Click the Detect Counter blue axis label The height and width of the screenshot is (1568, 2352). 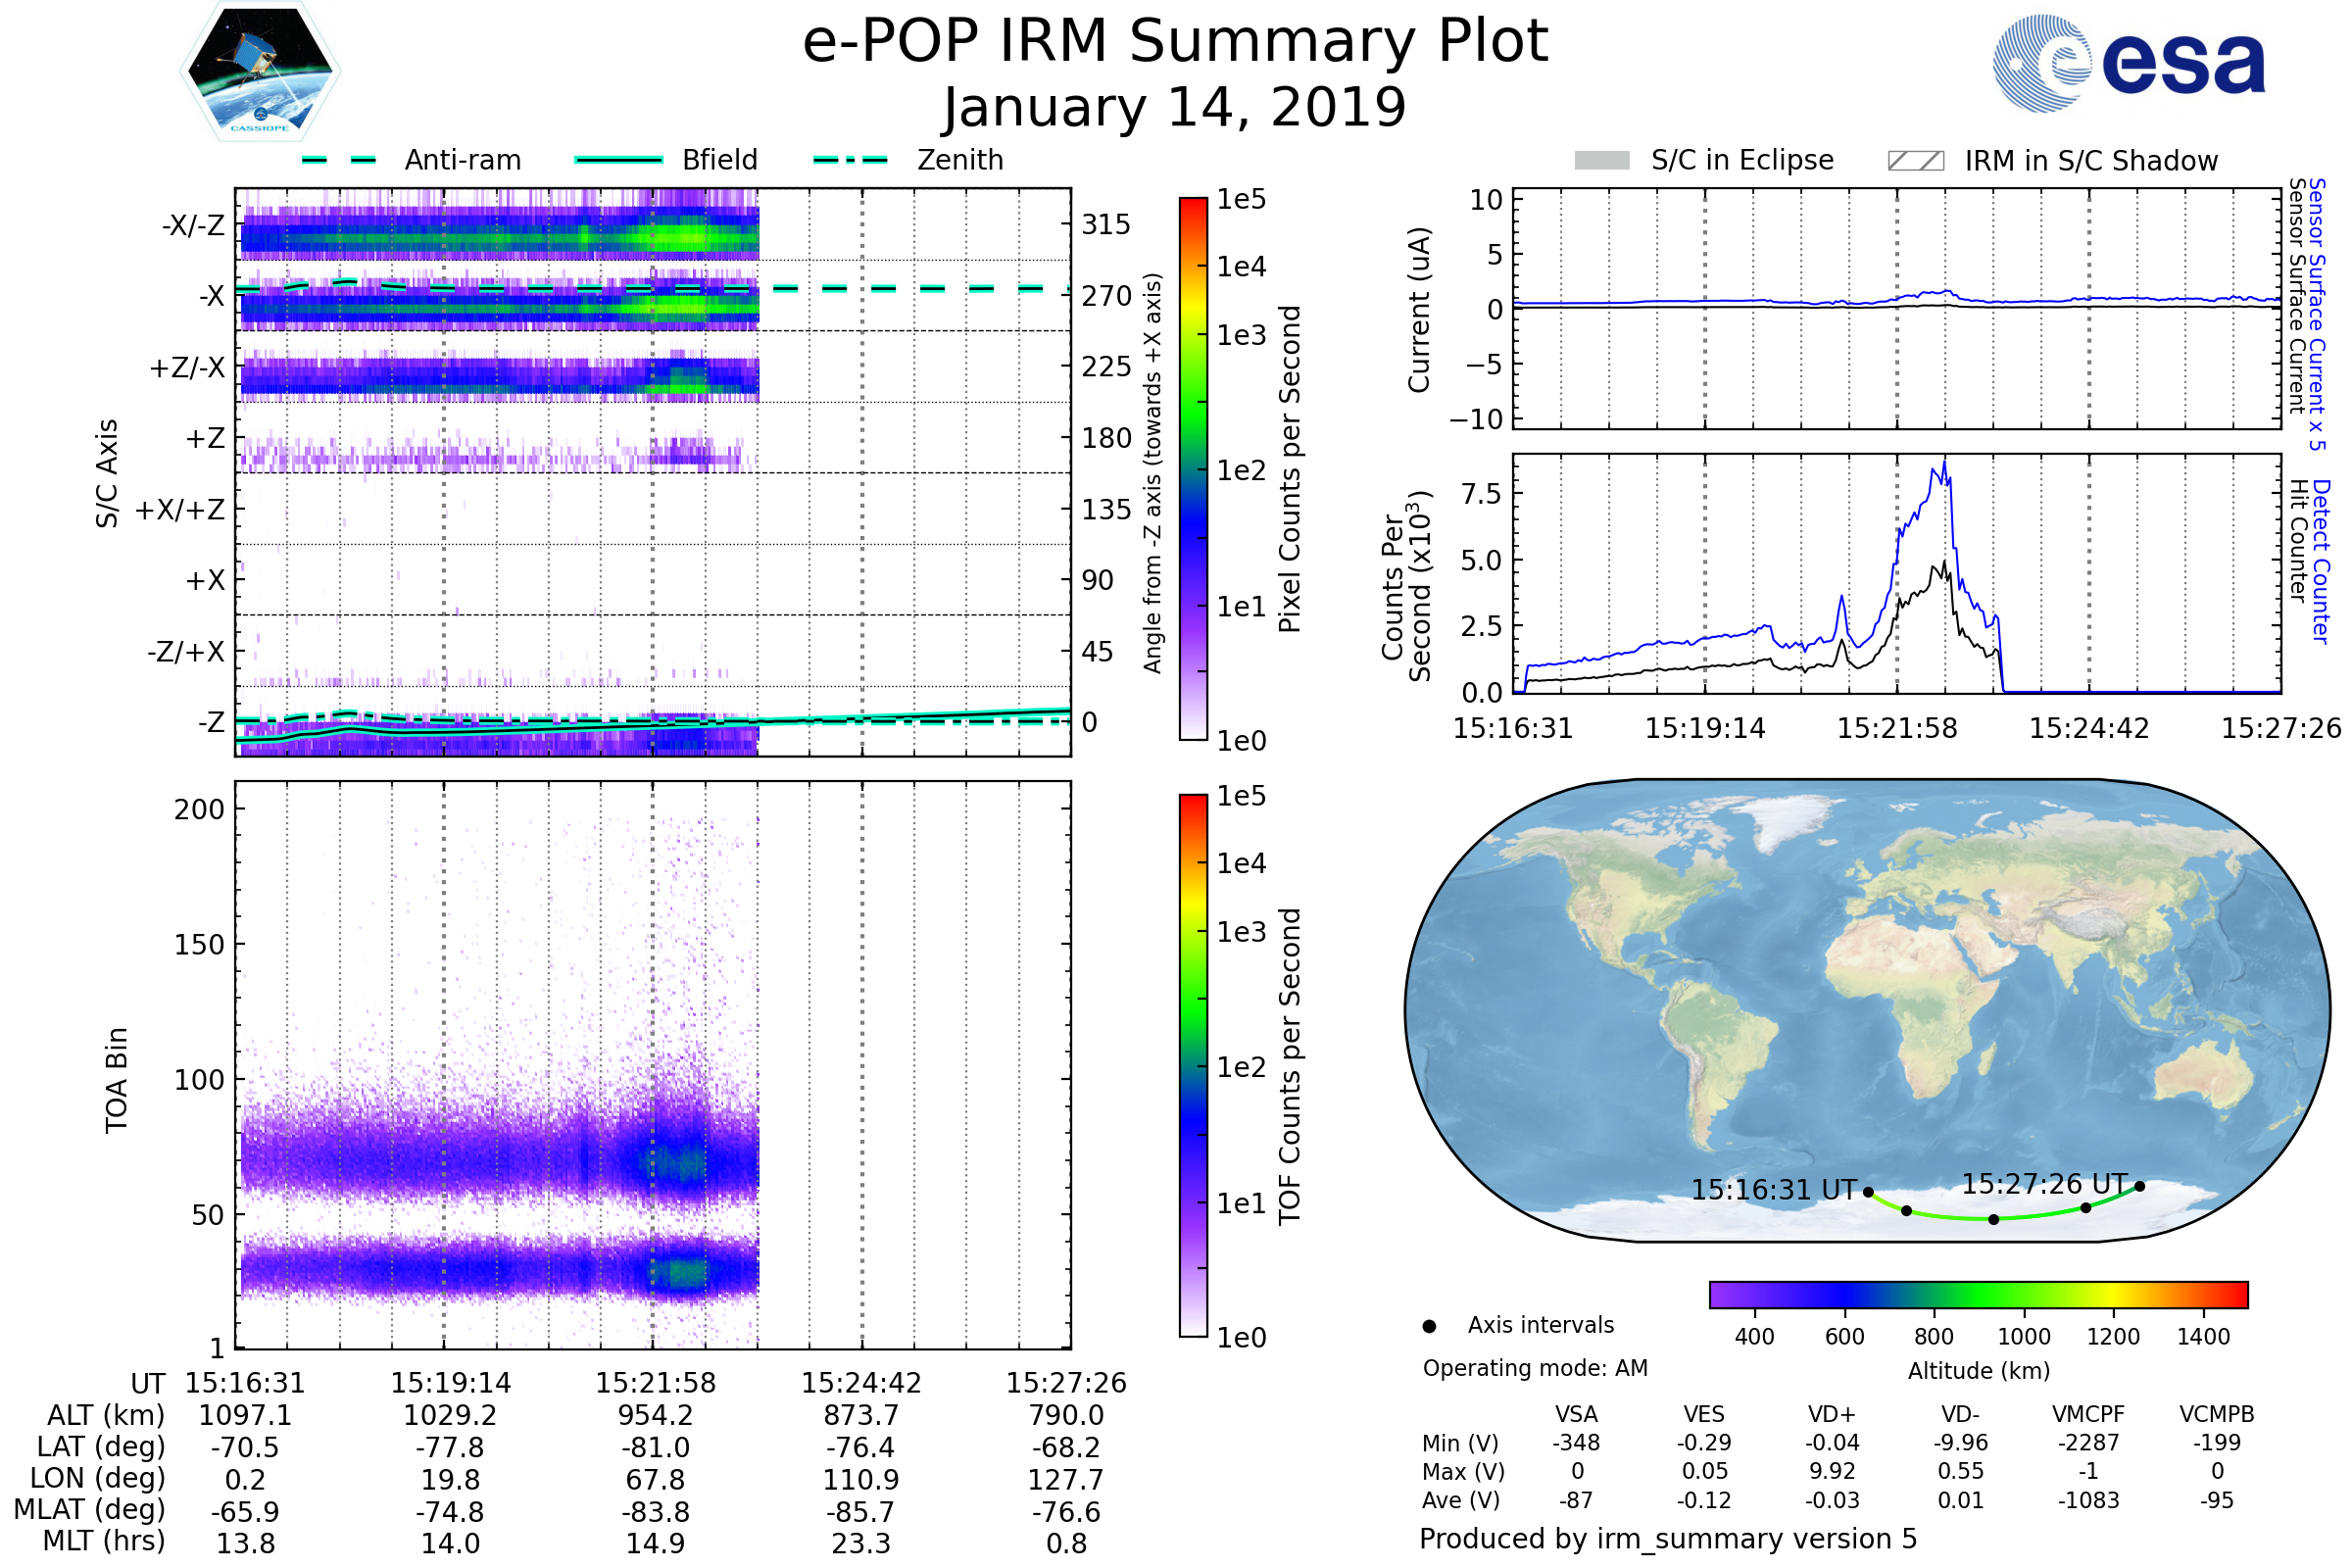point(2321,561)
